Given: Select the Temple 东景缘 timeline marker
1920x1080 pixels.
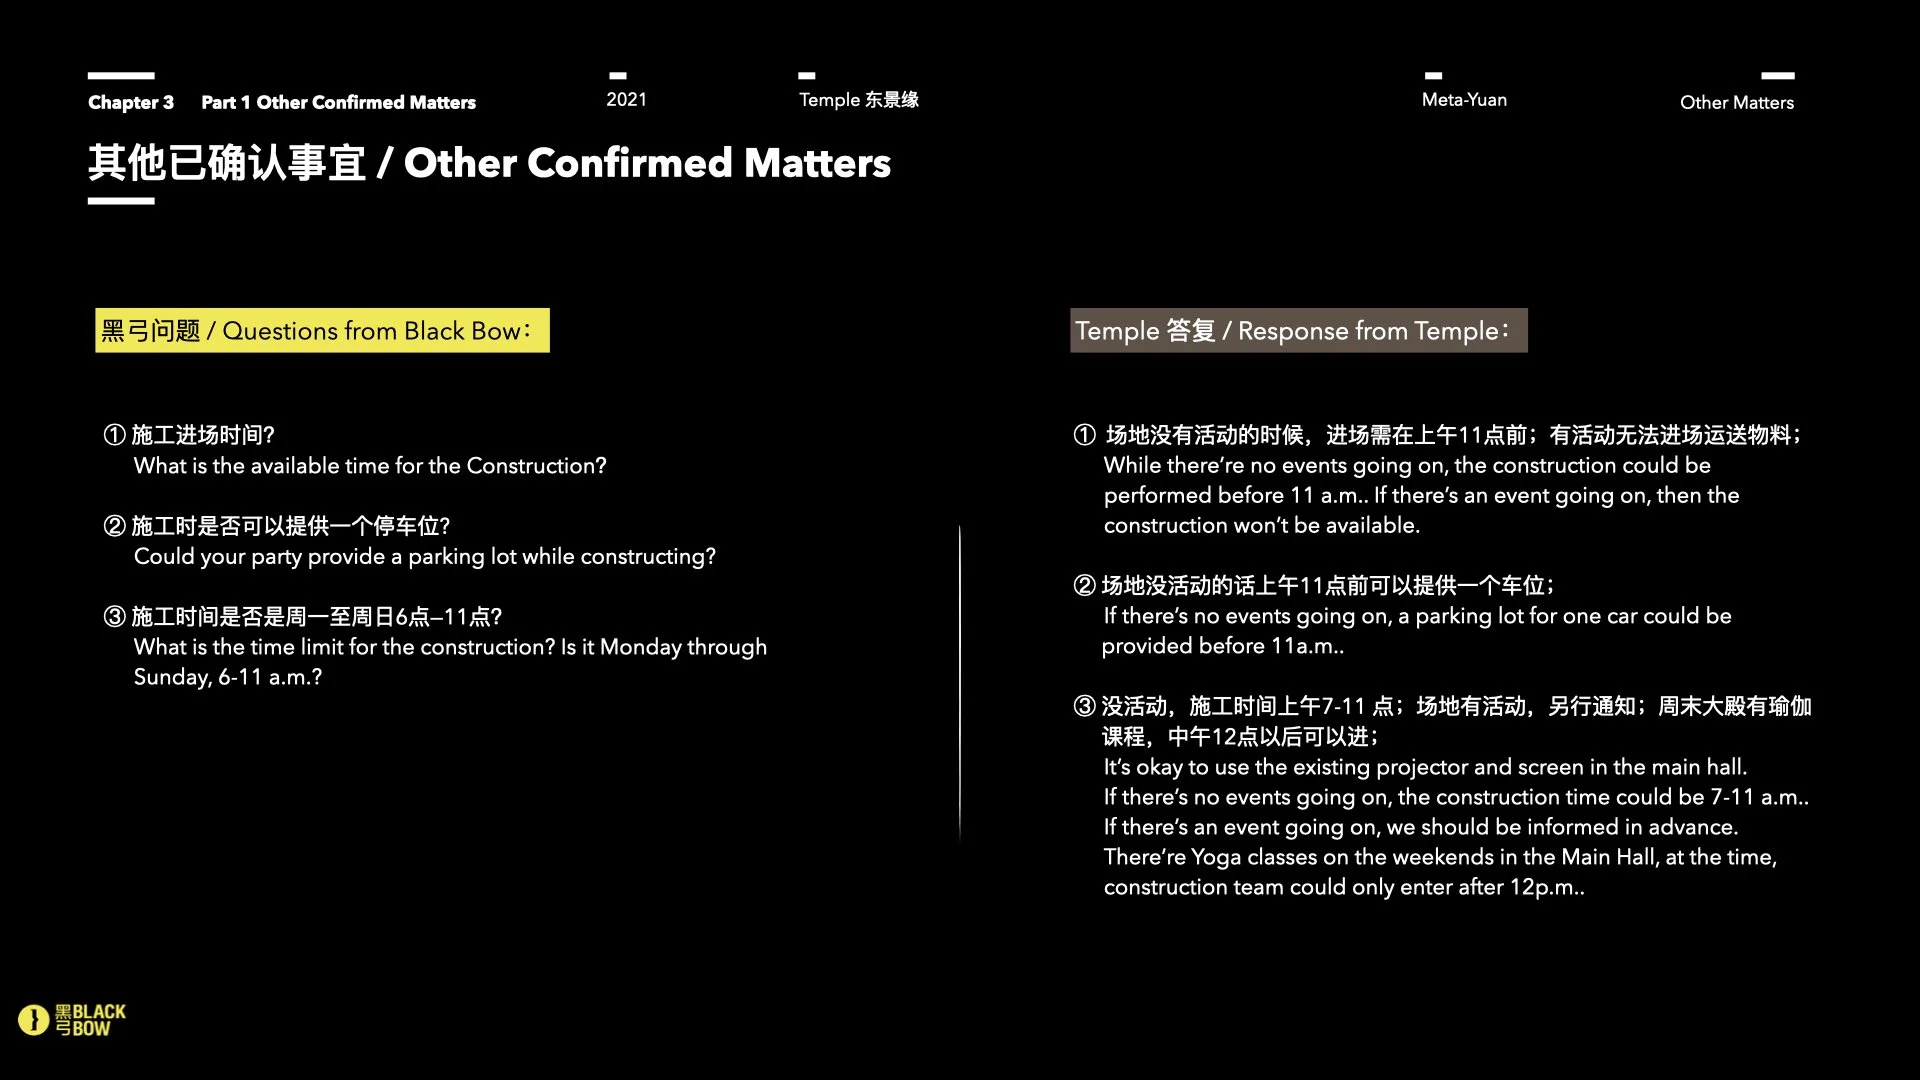Looking at the screenshot, I should 858,99.
